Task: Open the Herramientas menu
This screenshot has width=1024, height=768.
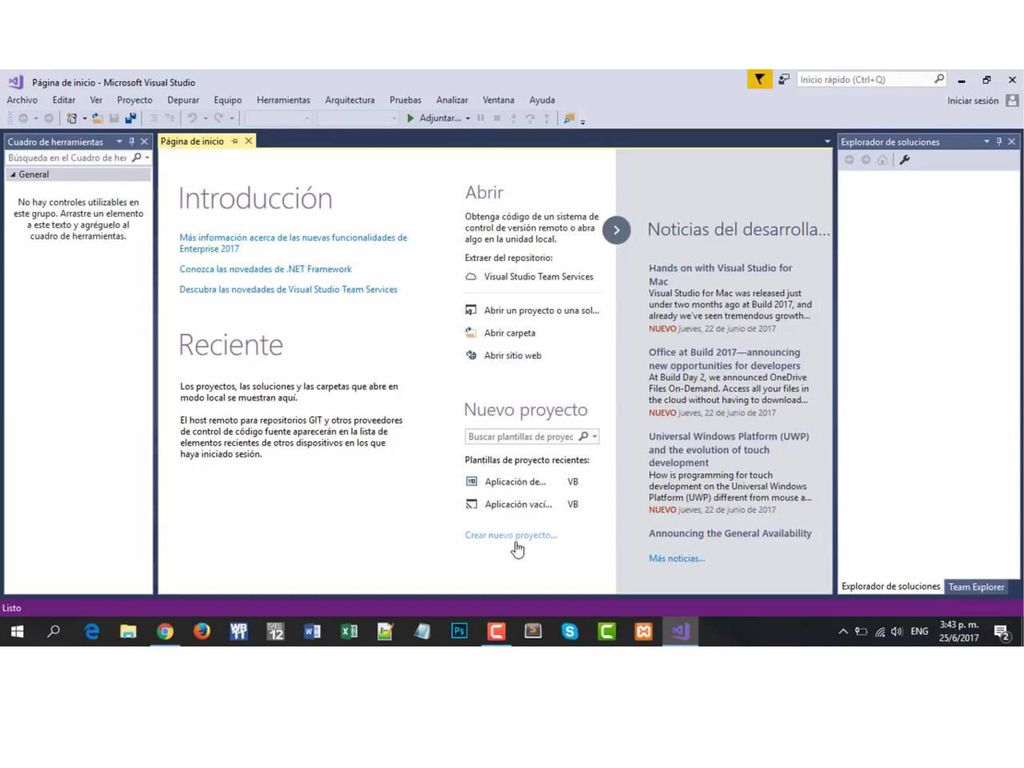Action: 283,100
